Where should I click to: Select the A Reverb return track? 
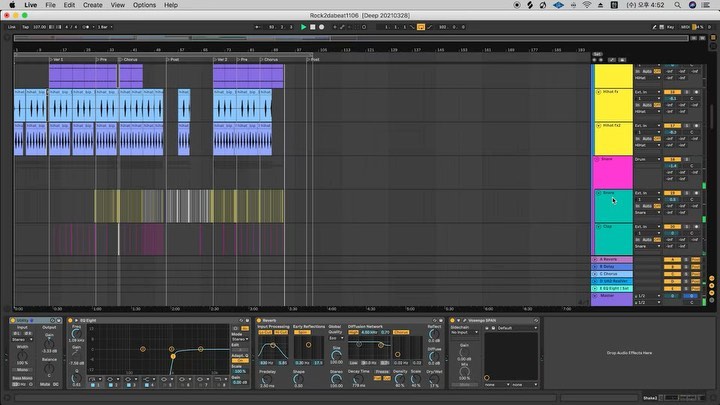[610, 259]
